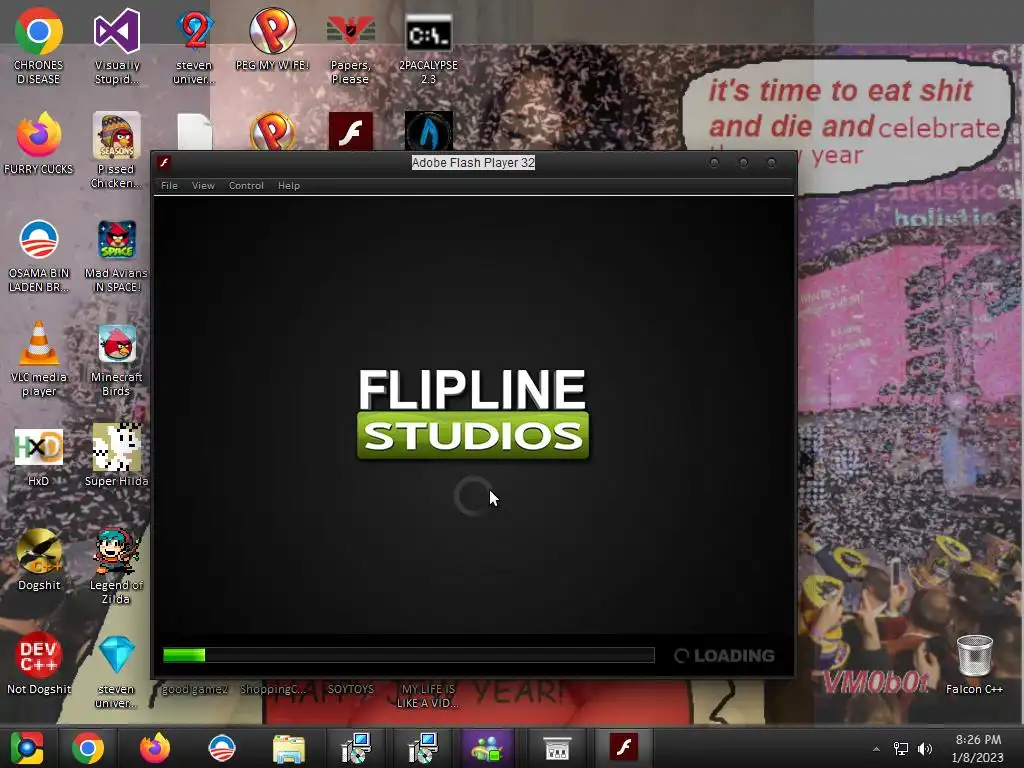The width and height of the screenshot is (1024, 768).
Task: Open the MY LIFE IS LIKE A VID... icon label
Action: (428, 696)
